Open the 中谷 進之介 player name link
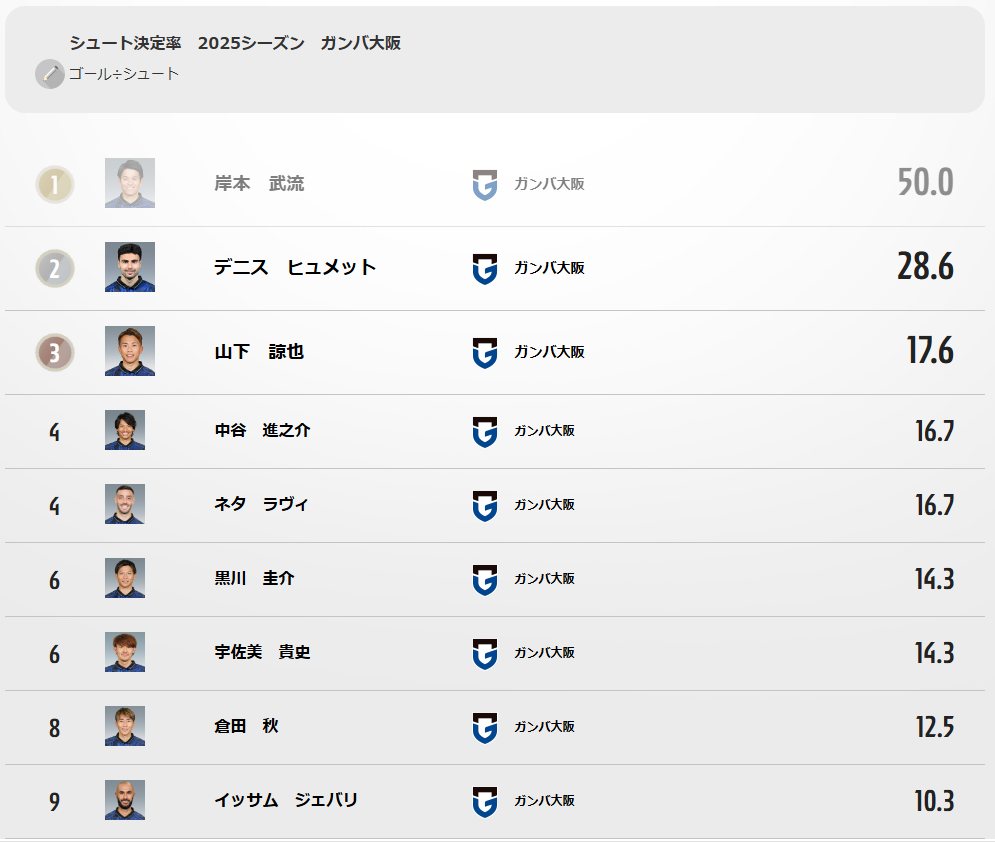This screenshot has height=842, width=995. 263,431
